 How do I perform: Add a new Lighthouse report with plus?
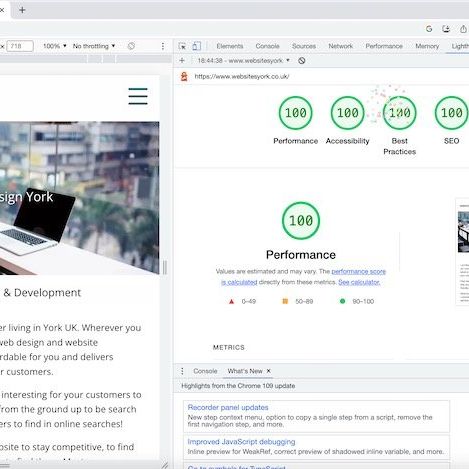coord(182,60)
